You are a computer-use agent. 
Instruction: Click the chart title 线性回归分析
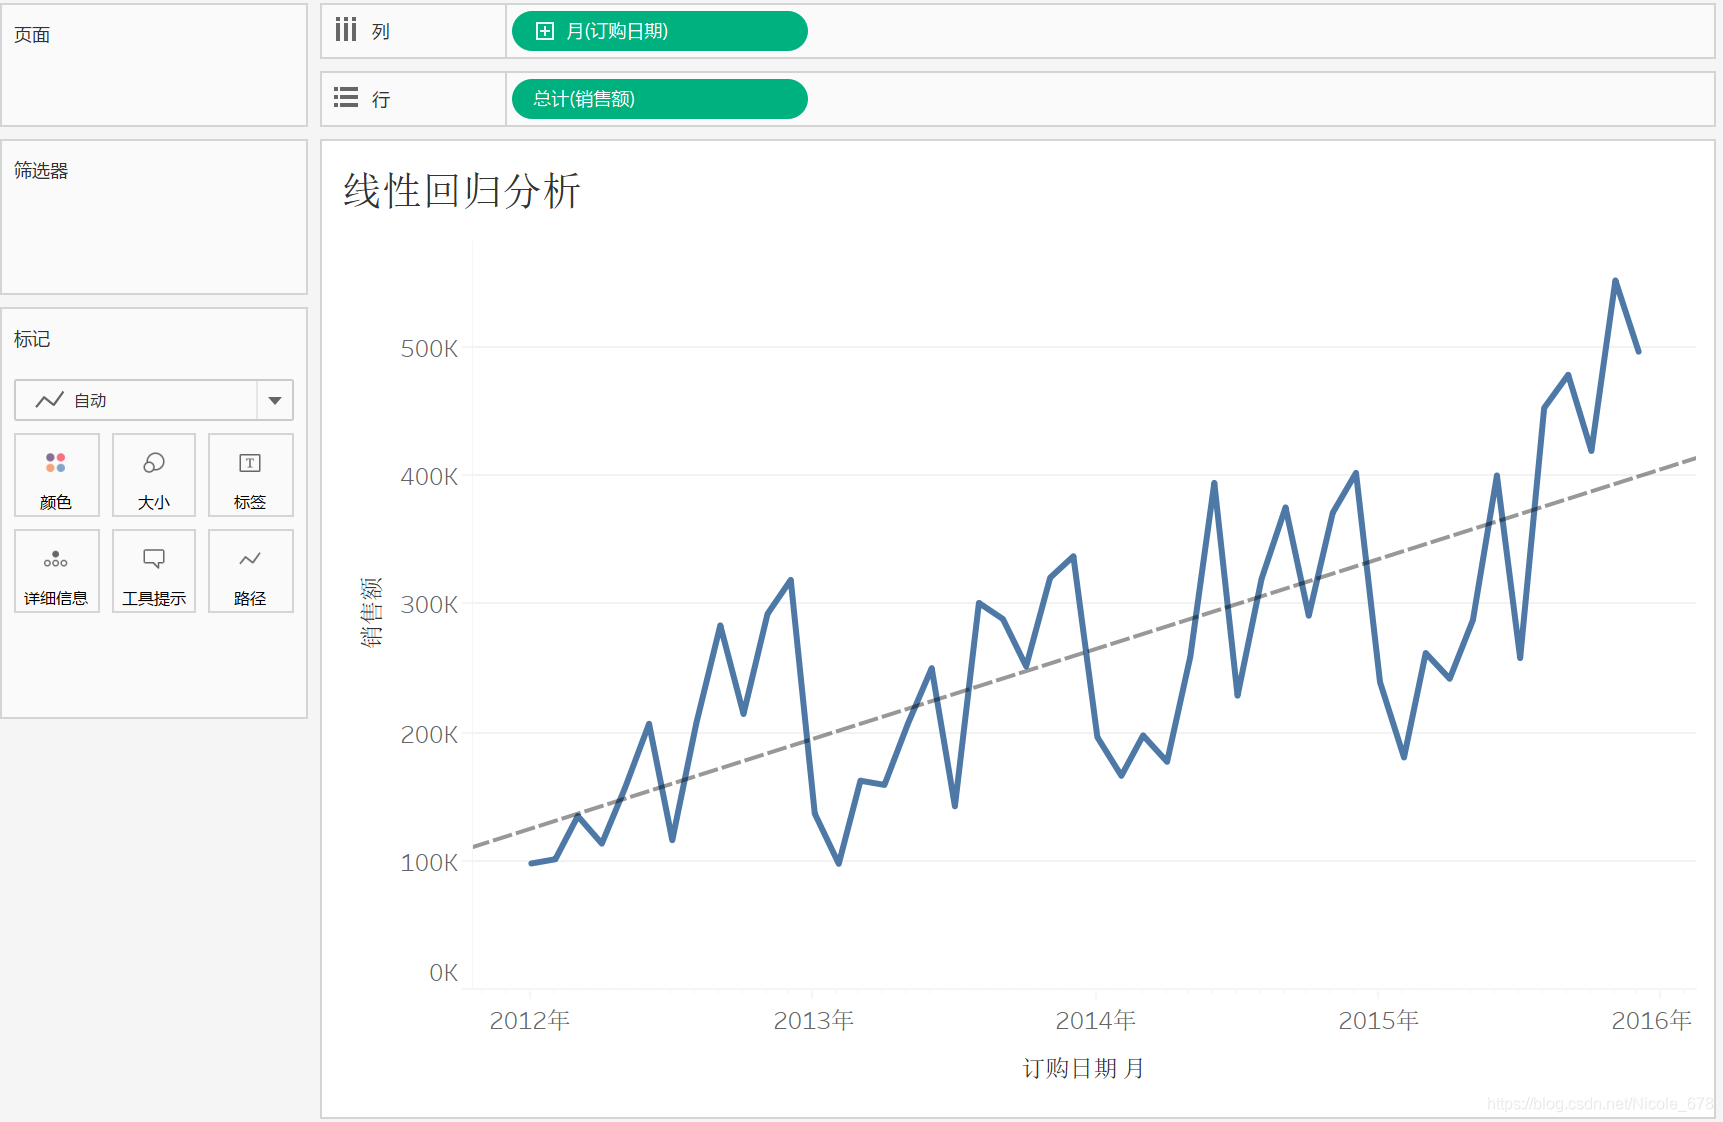pyautogui.click(x=462, y=190)
